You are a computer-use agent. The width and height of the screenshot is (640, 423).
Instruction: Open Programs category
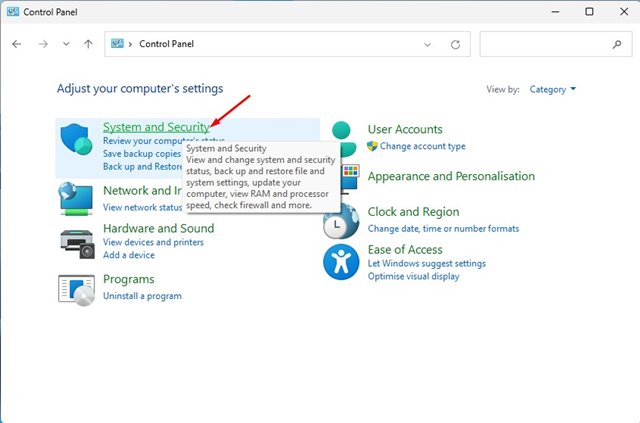point(129,279)
